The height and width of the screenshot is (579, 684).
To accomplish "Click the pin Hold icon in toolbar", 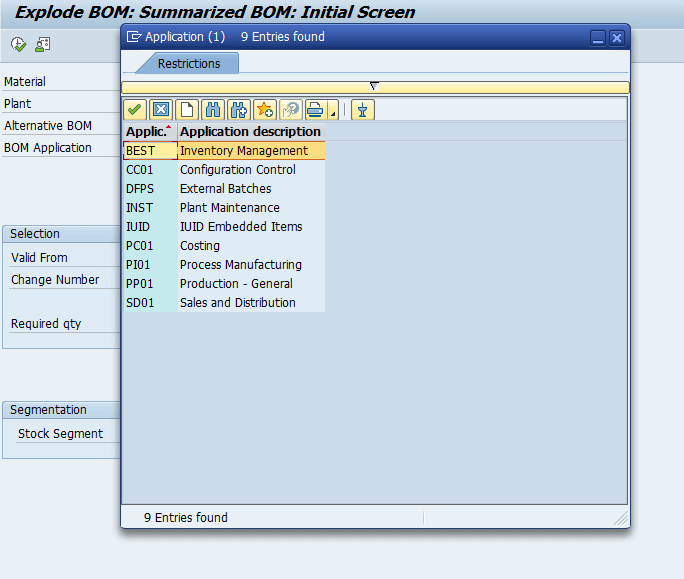I will click(363, 110).
